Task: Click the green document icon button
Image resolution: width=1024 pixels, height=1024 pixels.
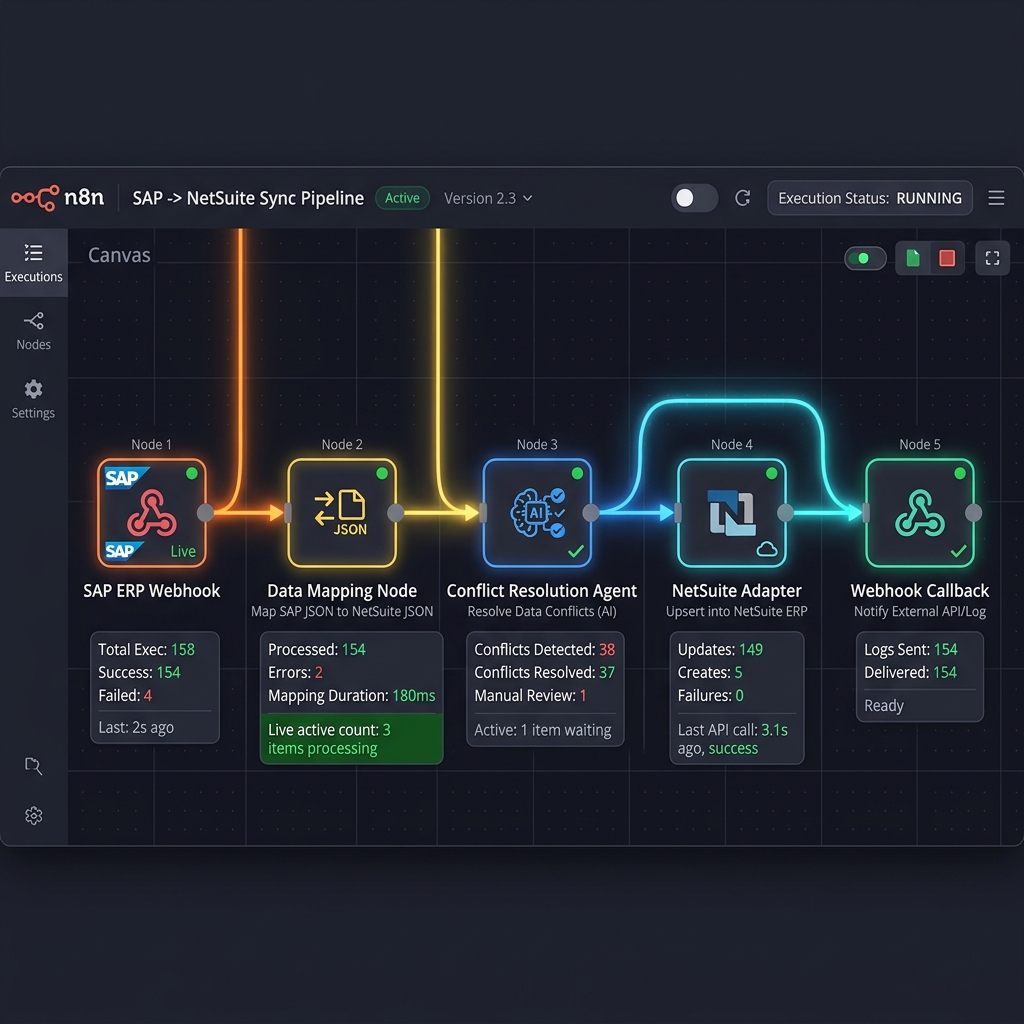Action: point(913,258)
